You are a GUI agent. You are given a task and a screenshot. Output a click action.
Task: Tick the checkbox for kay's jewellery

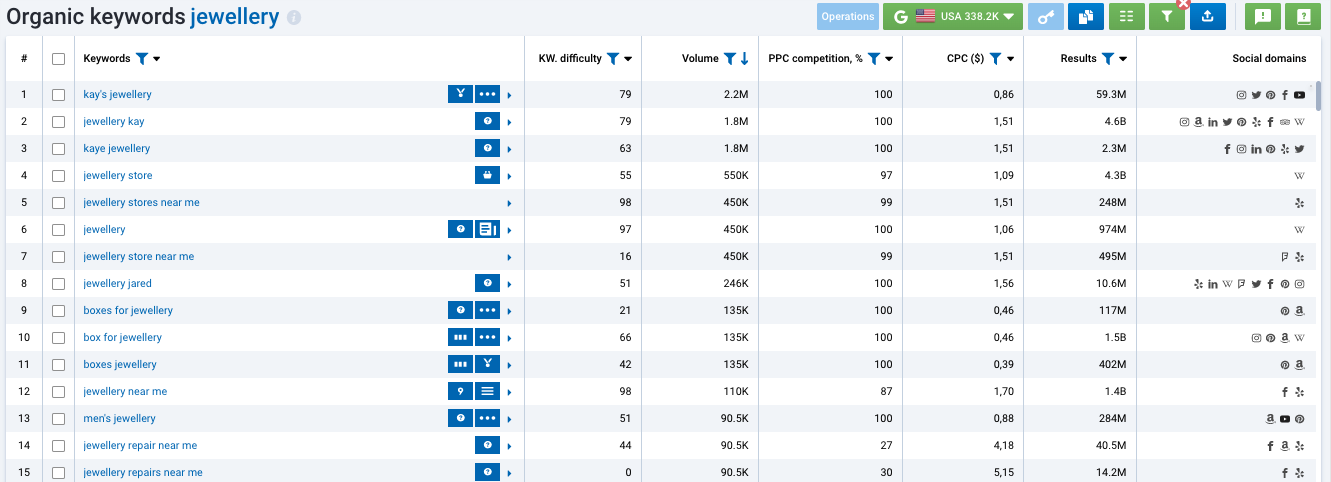click(58, 94)
